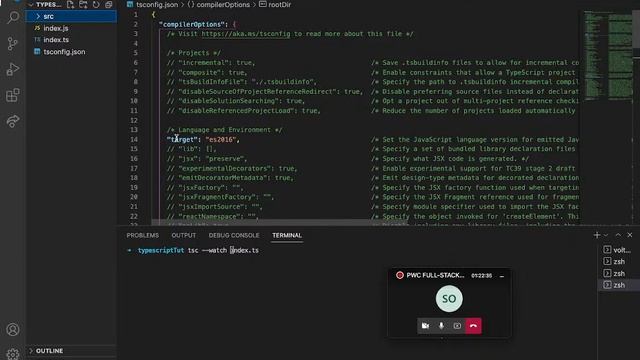Open the Search view in activity bar

(x=13, y=18)
